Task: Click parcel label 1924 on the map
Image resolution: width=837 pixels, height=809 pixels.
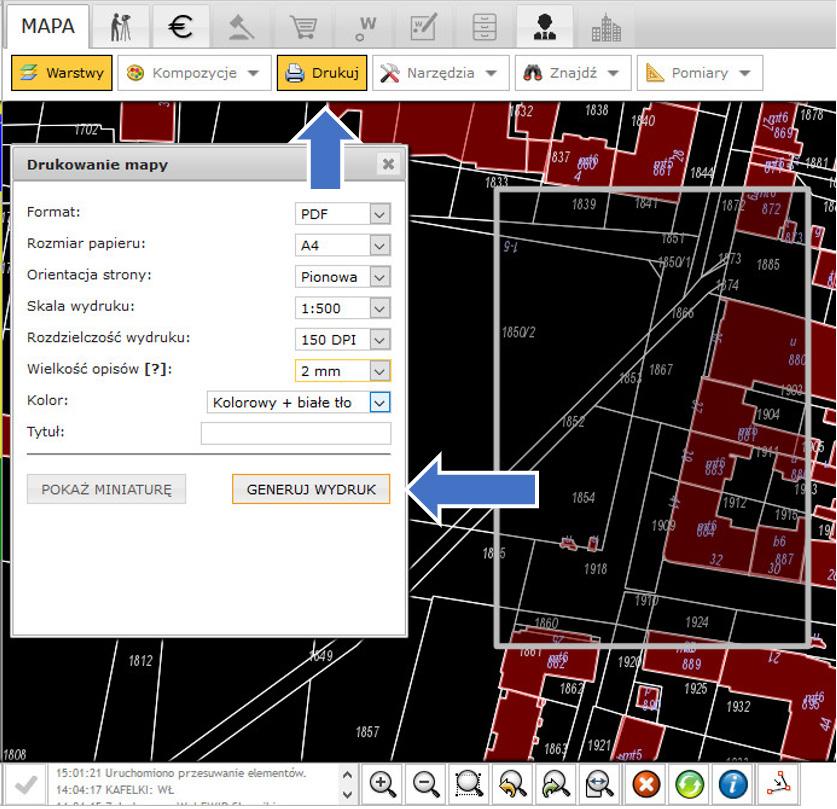Action: [x=697, y=622]
